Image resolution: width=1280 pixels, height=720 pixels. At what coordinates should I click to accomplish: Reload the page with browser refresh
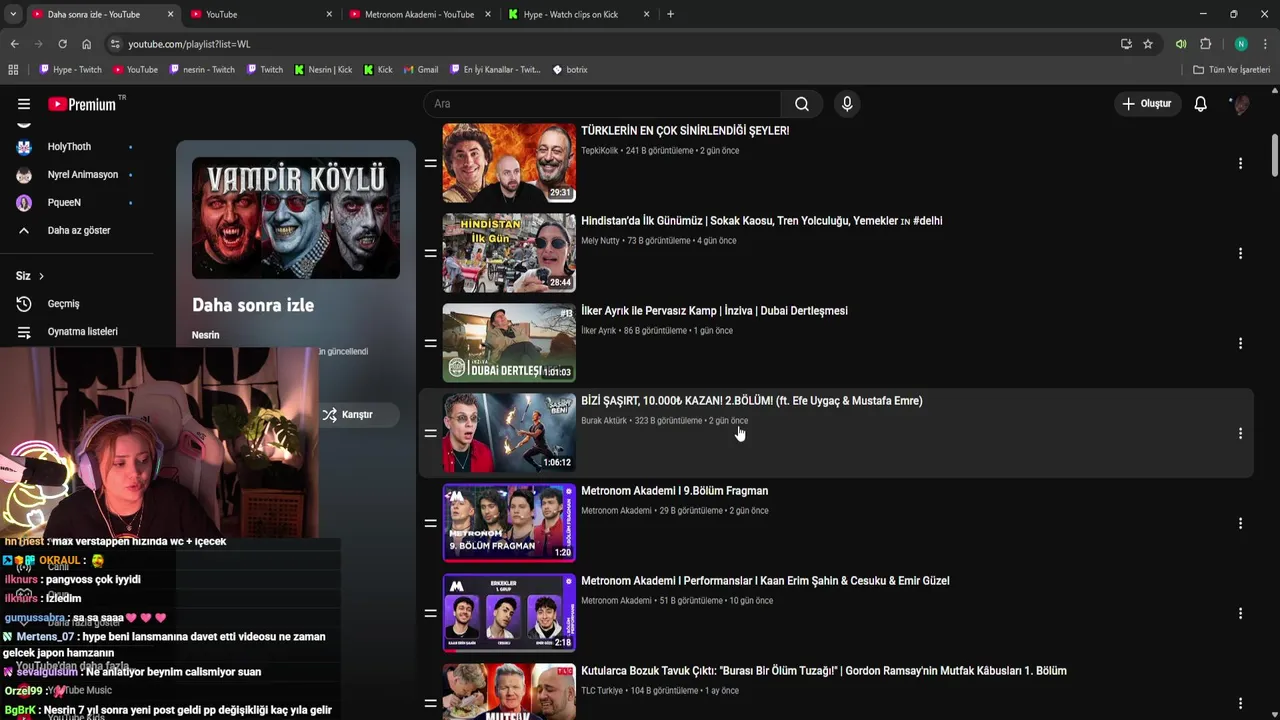62,44
